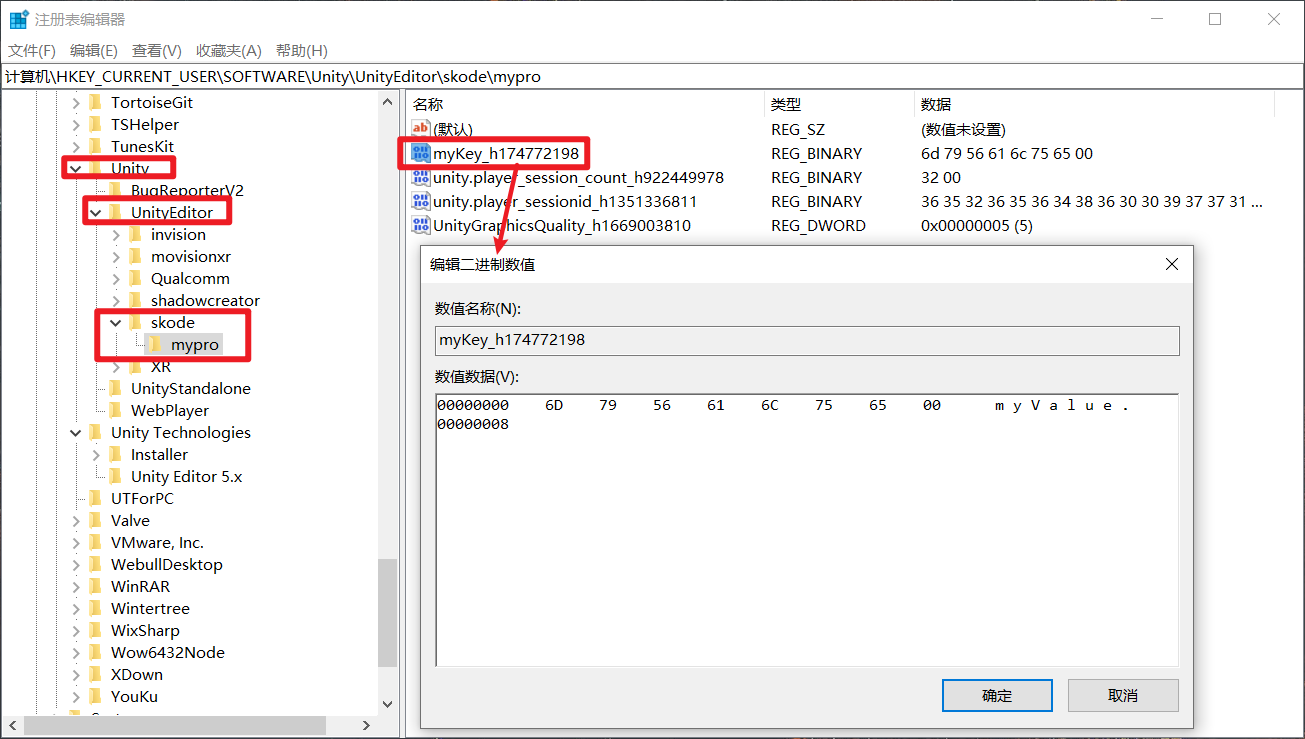Click the invision folder icon
This screenshot has height=739, width=1305.
(136, 234)
